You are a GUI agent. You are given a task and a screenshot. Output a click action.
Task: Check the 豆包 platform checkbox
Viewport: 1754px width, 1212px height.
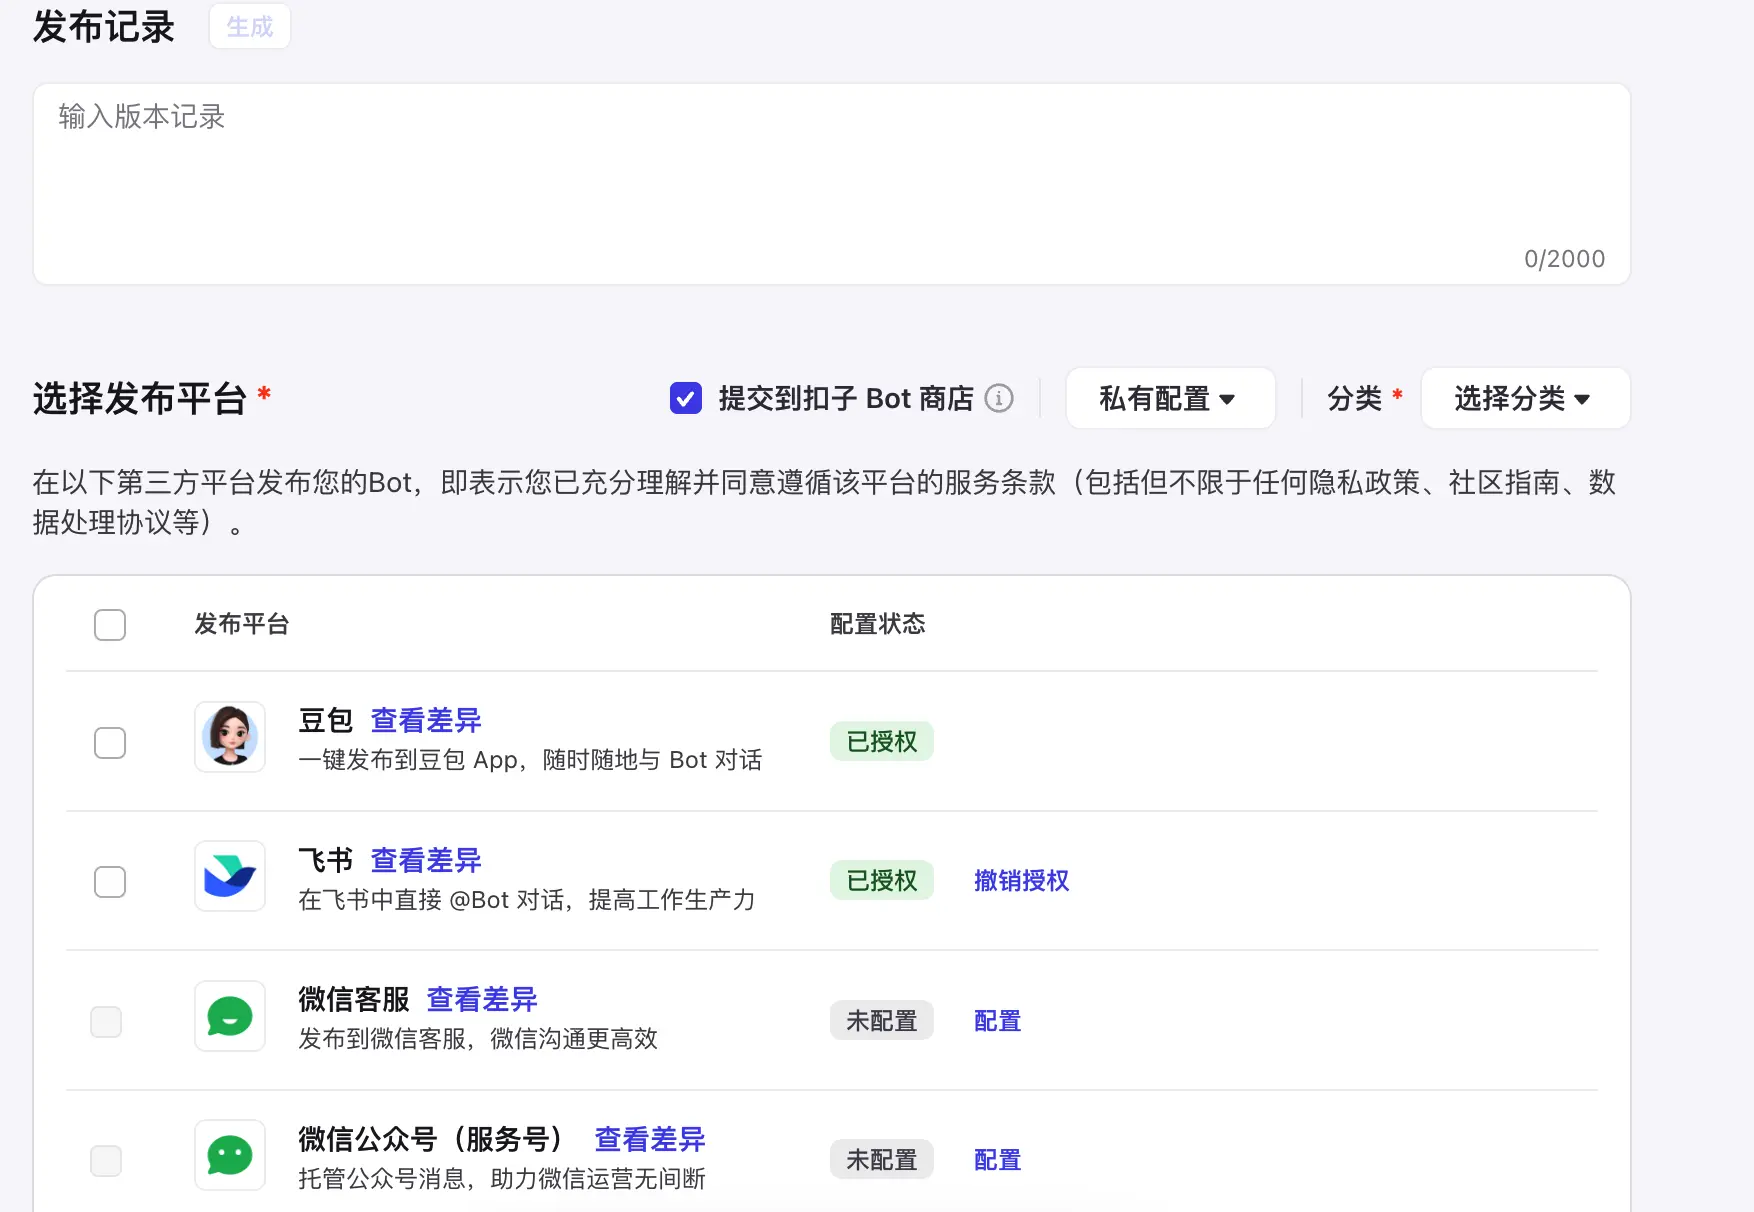coord(109,742)
